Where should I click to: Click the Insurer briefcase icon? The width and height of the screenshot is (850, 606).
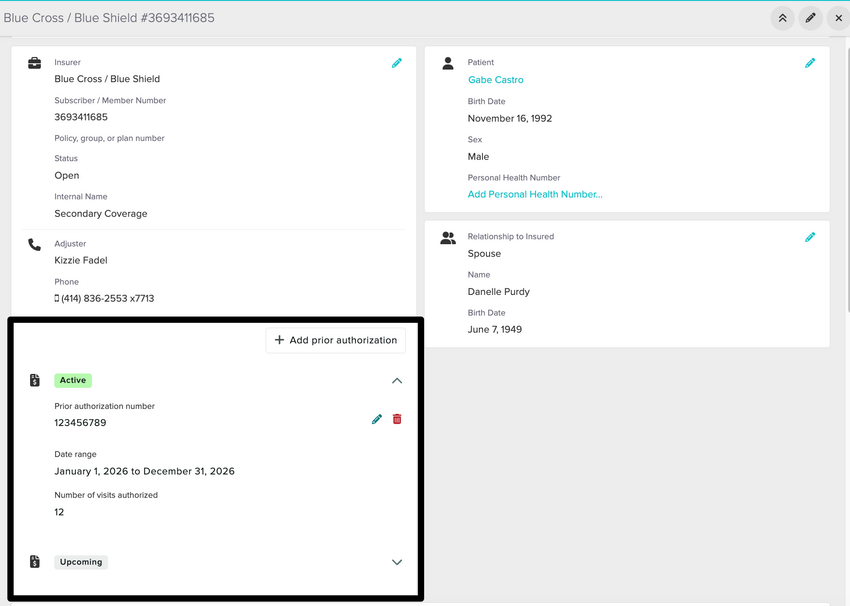click(x=35, y=63)
